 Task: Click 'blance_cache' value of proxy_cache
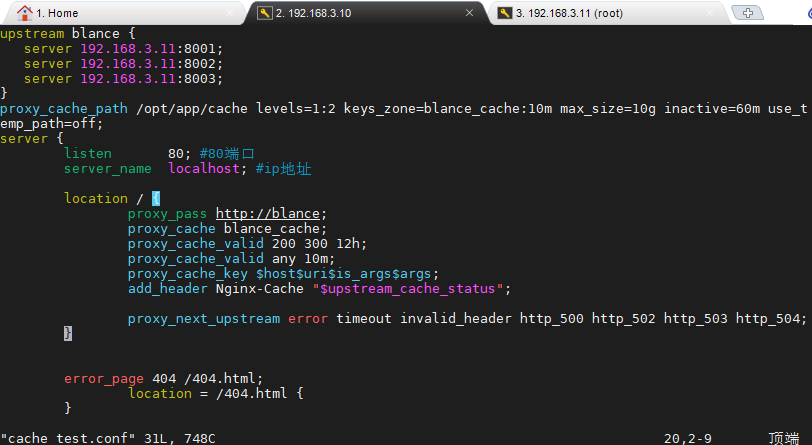point(271,228)
